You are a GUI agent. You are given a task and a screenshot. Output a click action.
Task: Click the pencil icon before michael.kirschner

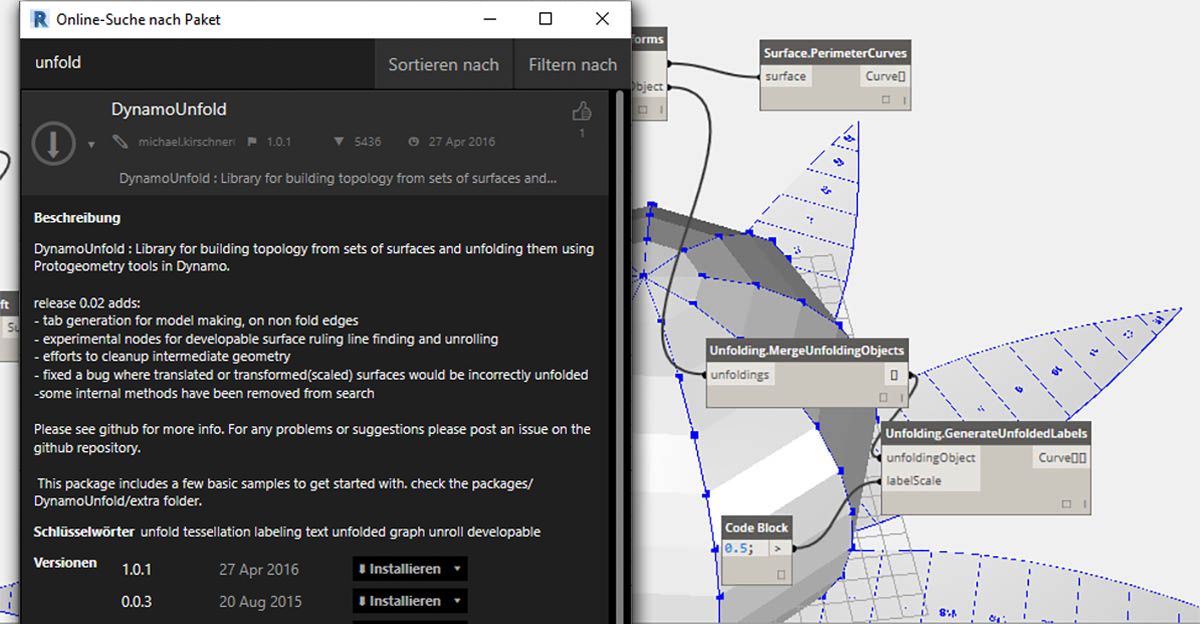(121, 142)
